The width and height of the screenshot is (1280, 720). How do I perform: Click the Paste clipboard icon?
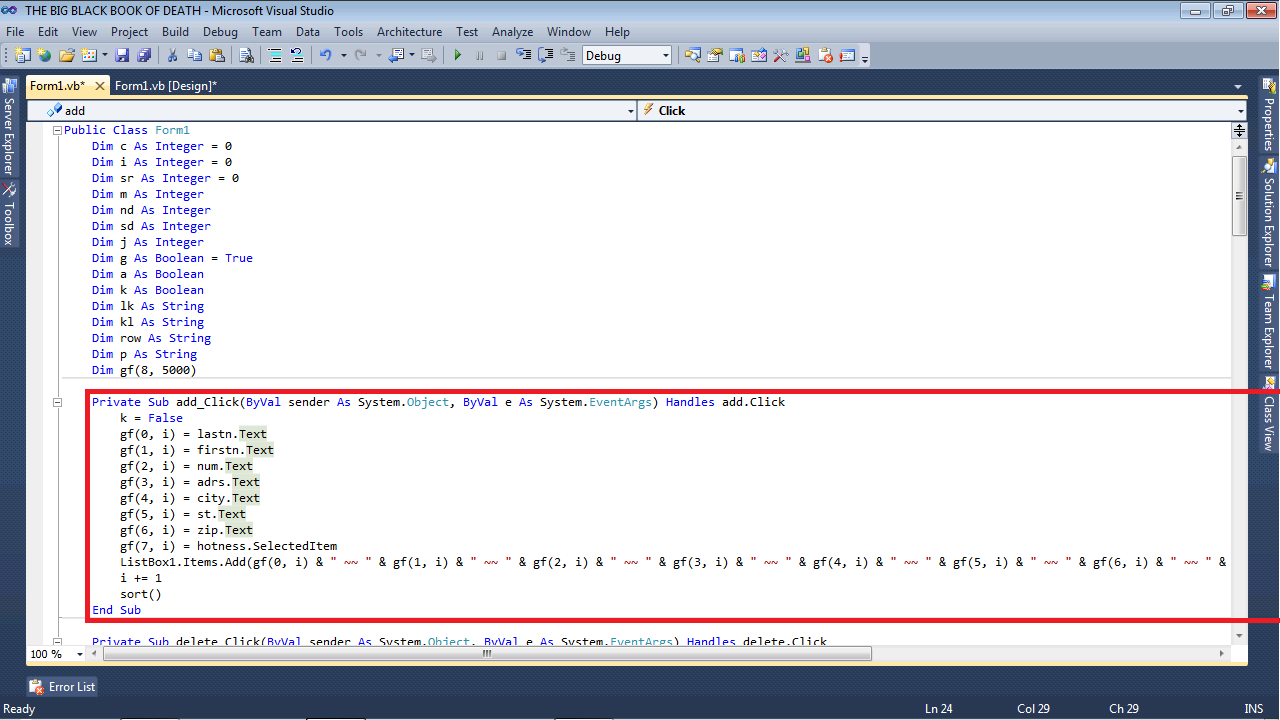click(x=217, y=56)
